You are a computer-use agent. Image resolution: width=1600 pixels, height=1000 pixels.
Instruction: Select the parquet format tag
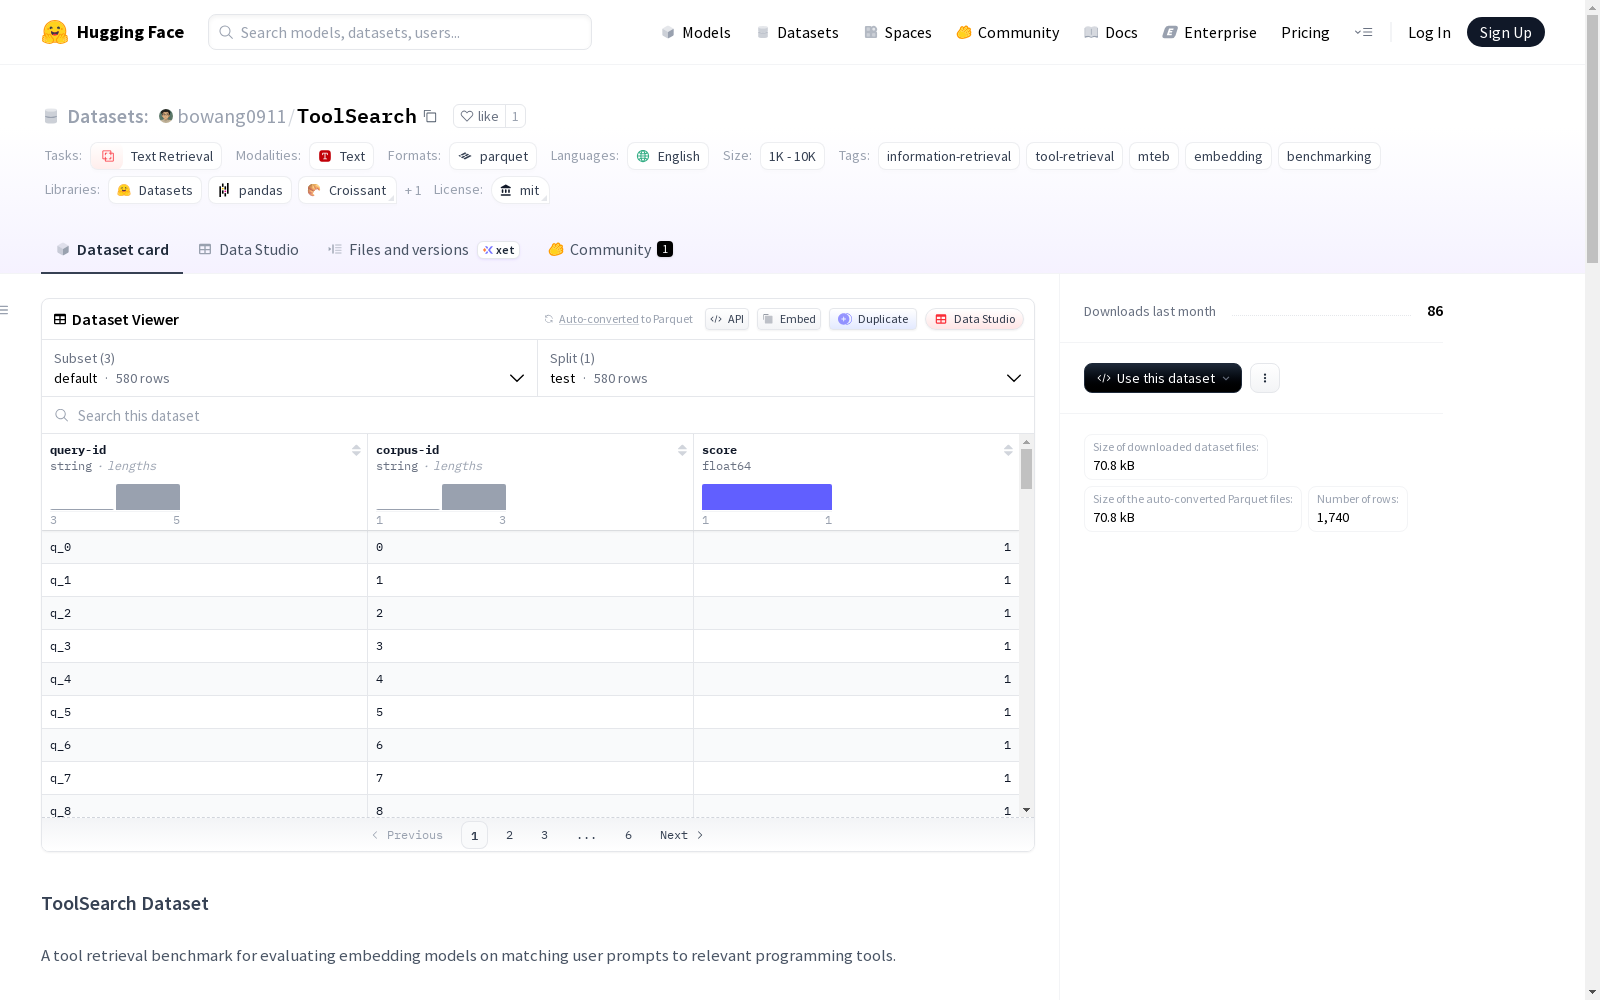coord(493,156)
